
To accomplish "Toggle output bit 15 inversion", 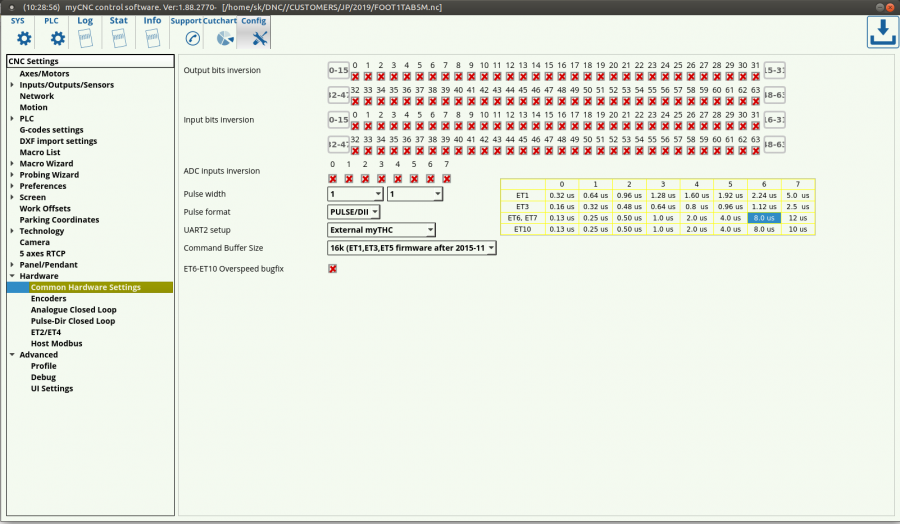I will (x=549, y=76).
